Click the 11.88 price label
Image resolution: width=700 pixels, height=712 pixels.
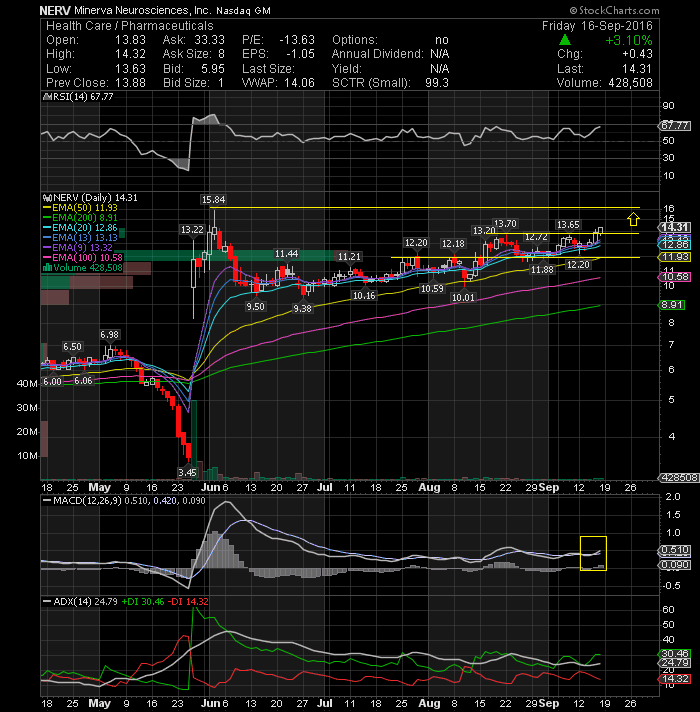(542, 270)
